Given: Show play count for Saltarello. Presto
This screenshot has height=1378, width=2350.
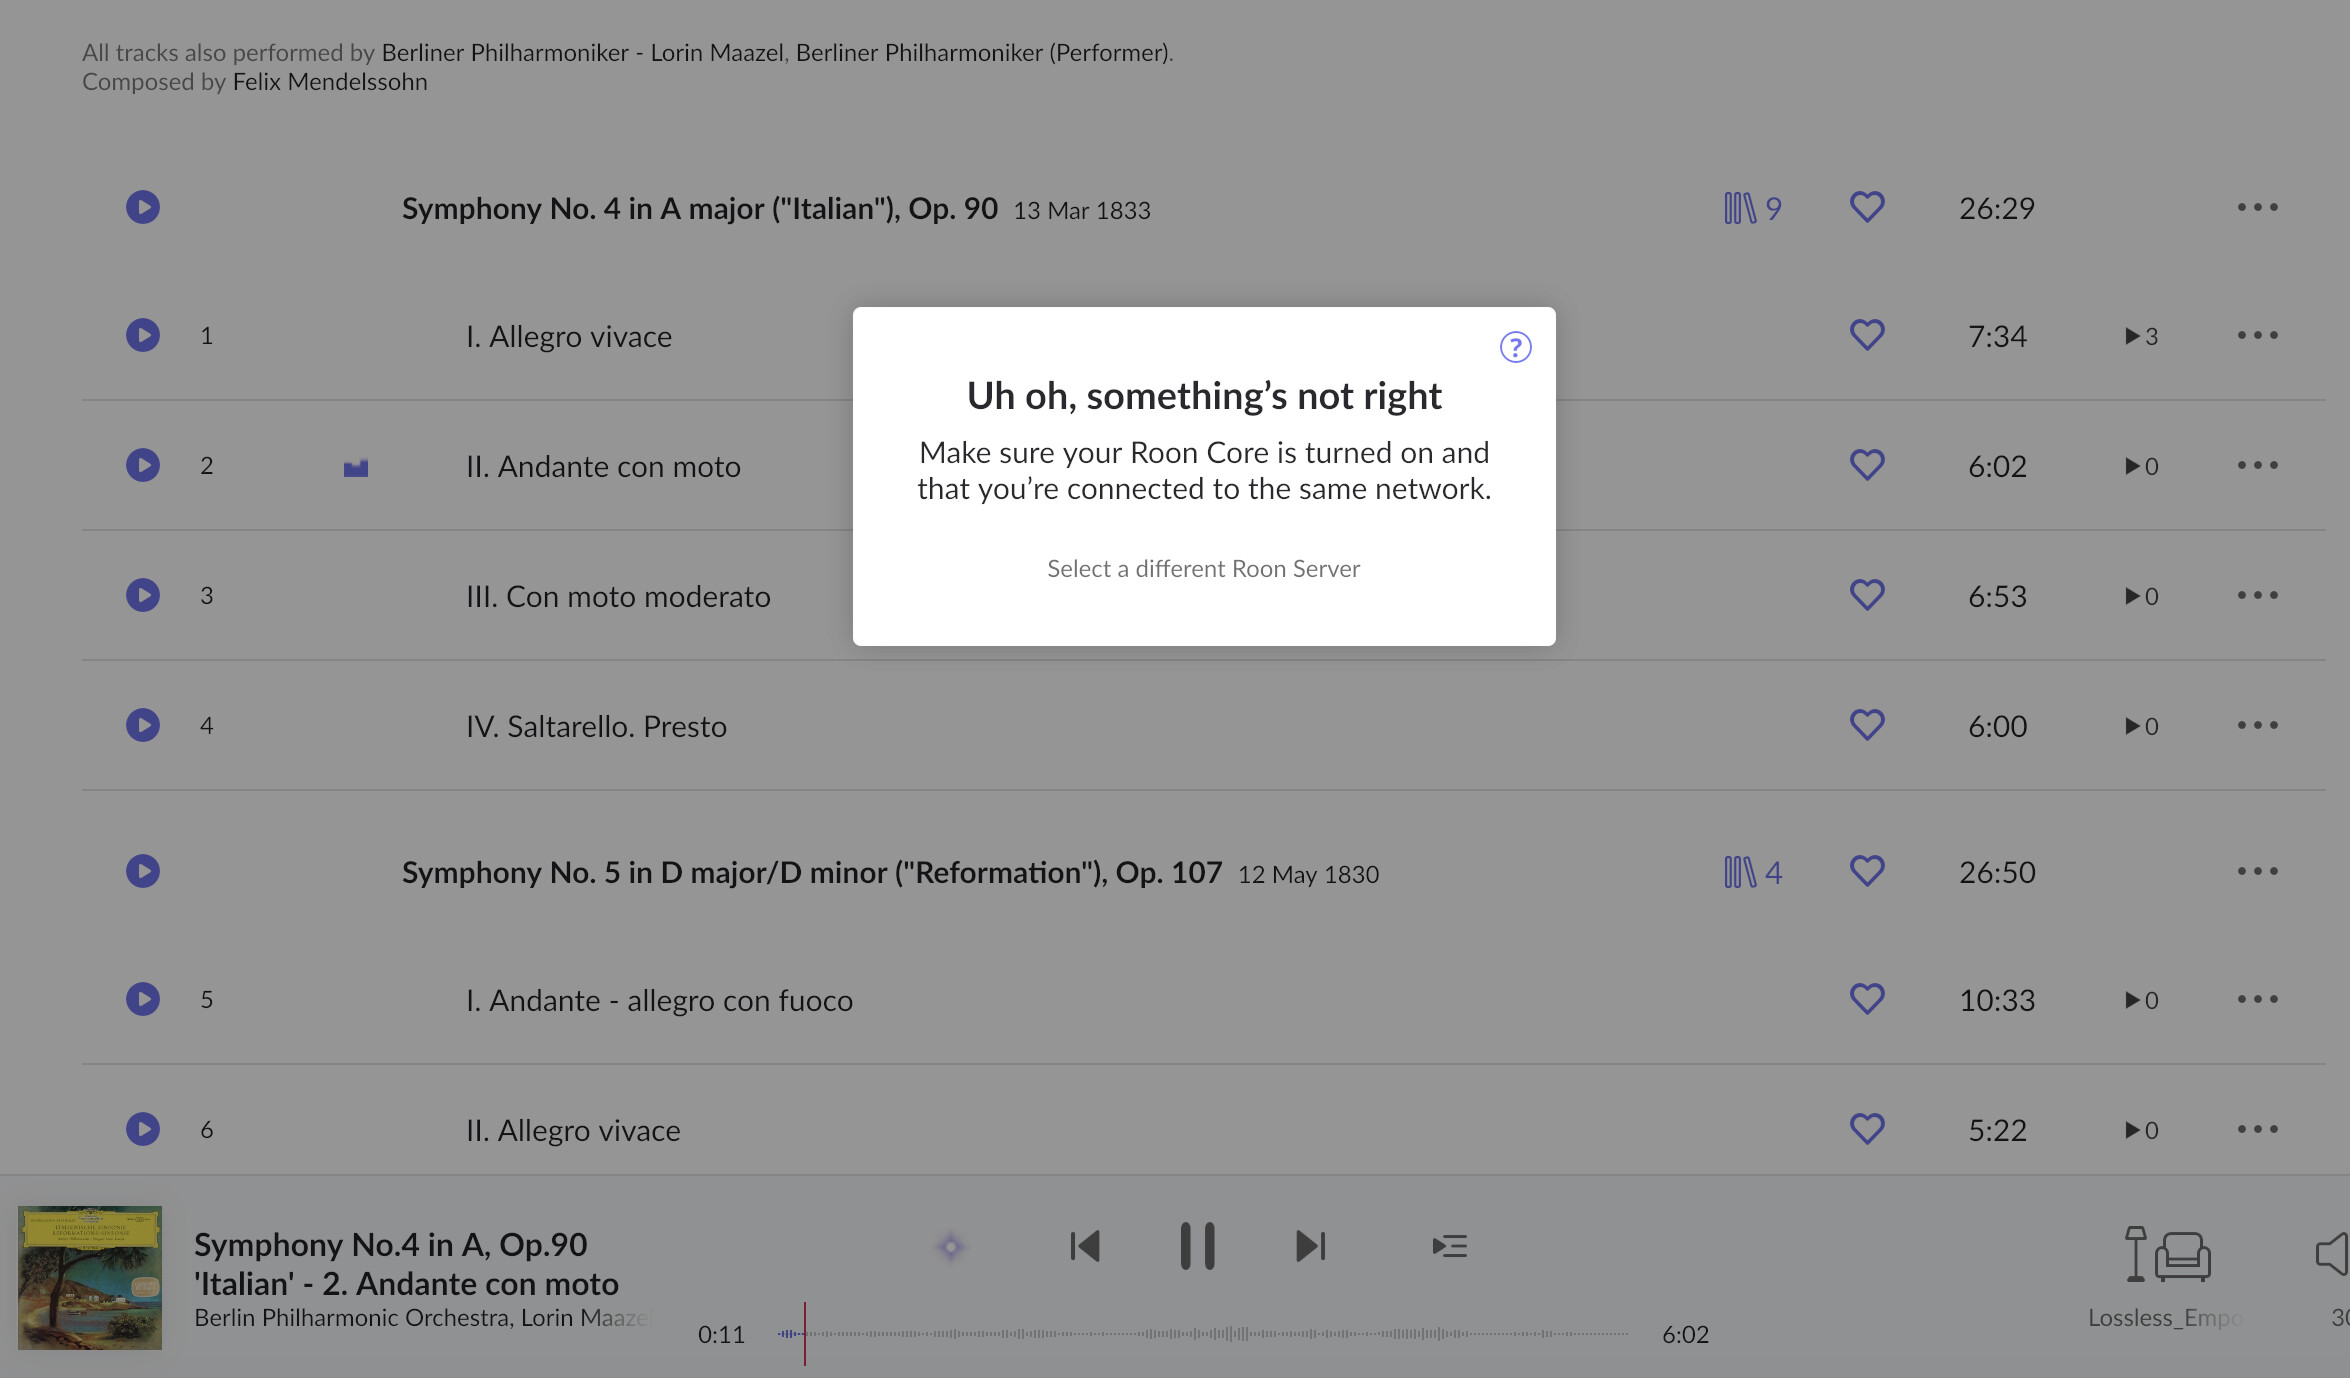Looking at the screenshot, I should point(2141,726).
